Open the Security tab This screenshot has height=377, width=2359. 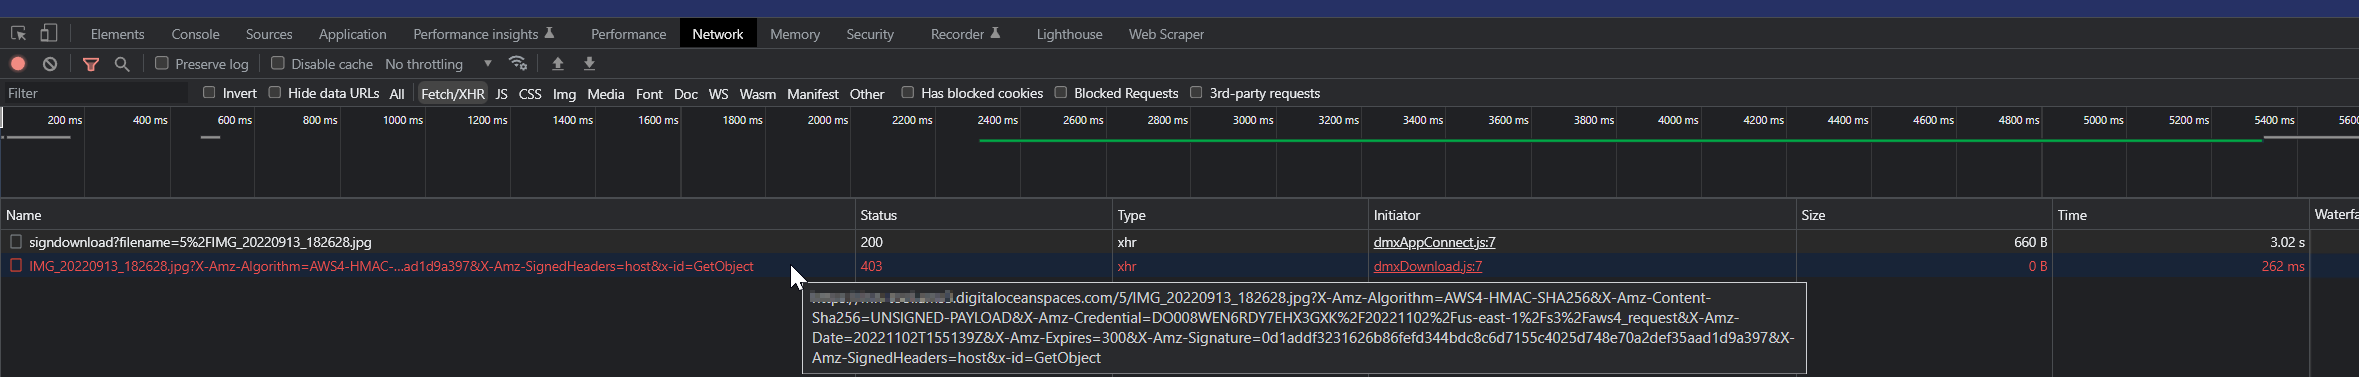point(870,34)
